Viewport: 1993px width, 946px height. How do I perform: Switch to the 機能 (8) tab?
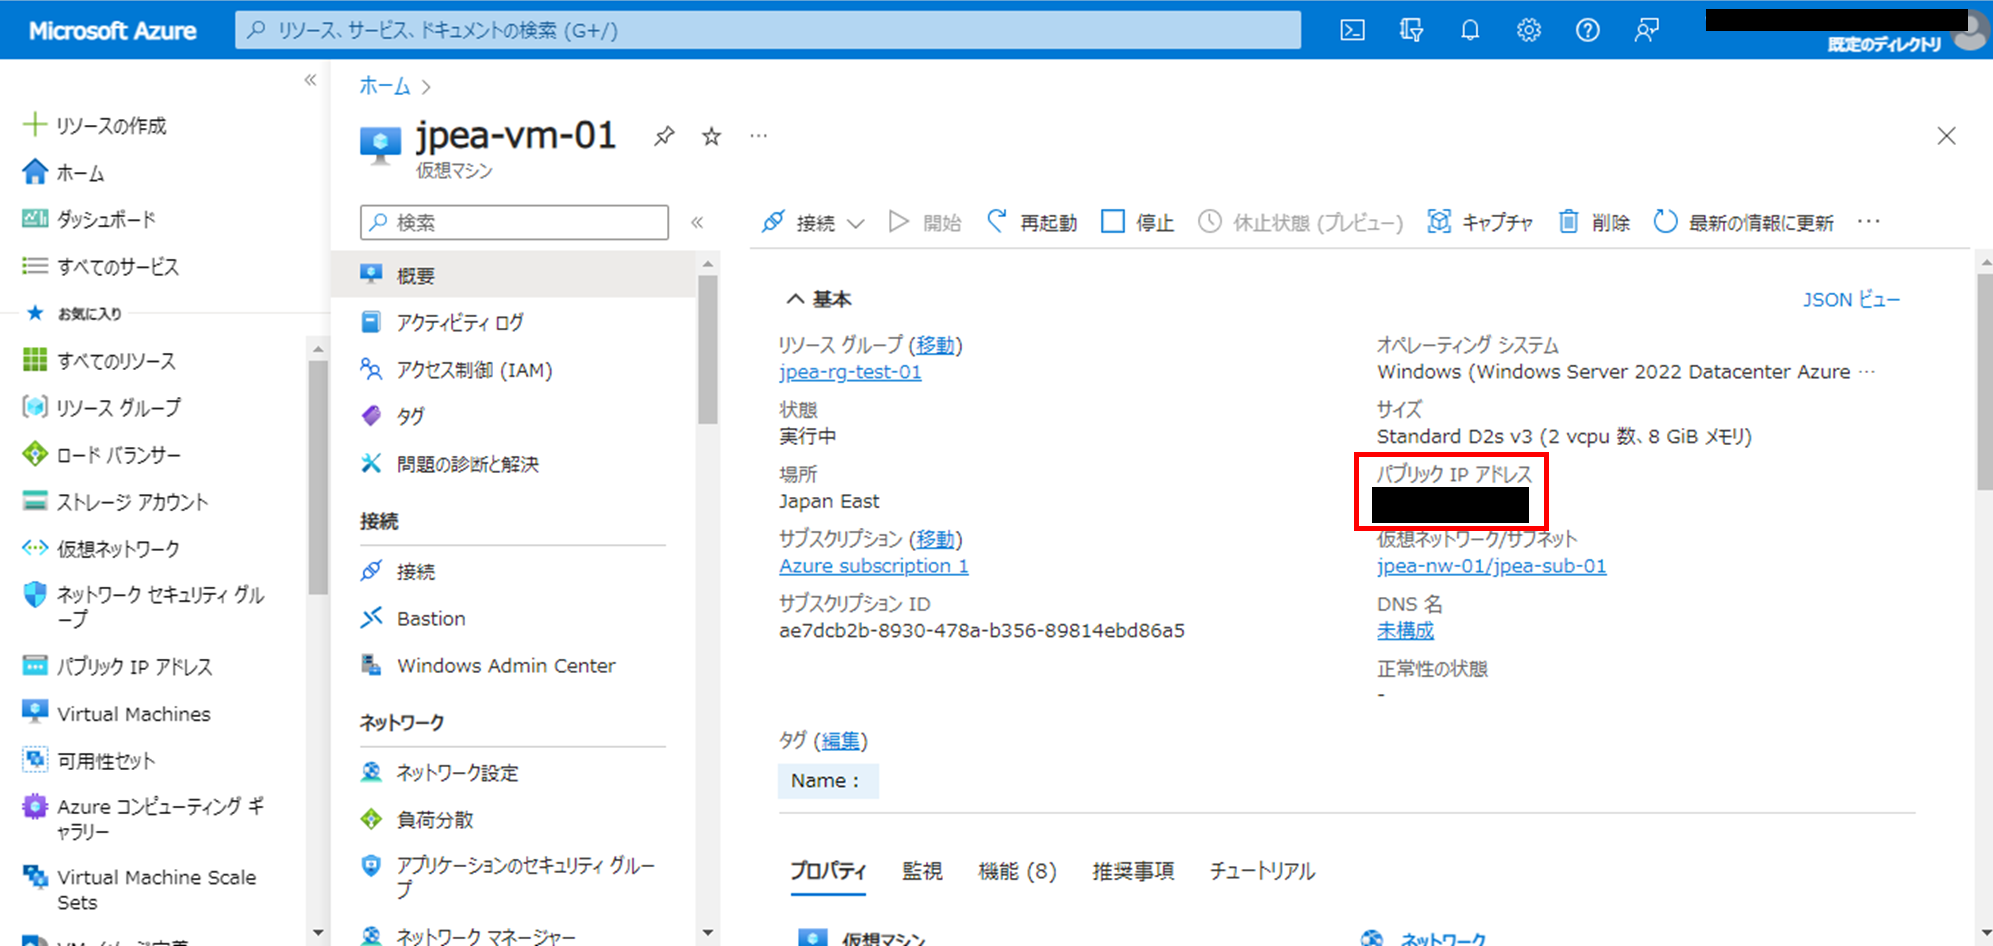(x=1017, y=871)
